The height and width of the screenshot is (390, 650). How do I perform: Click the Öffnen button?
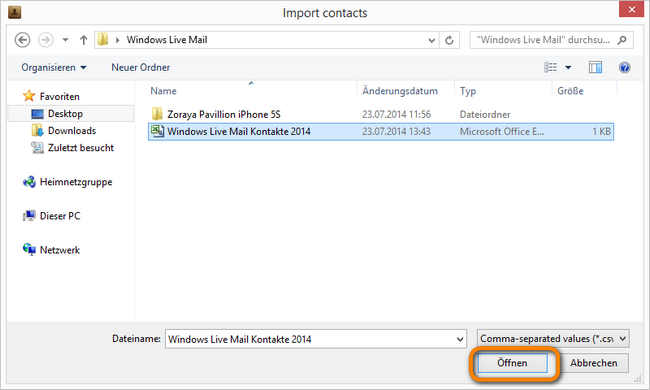point(512,363)
